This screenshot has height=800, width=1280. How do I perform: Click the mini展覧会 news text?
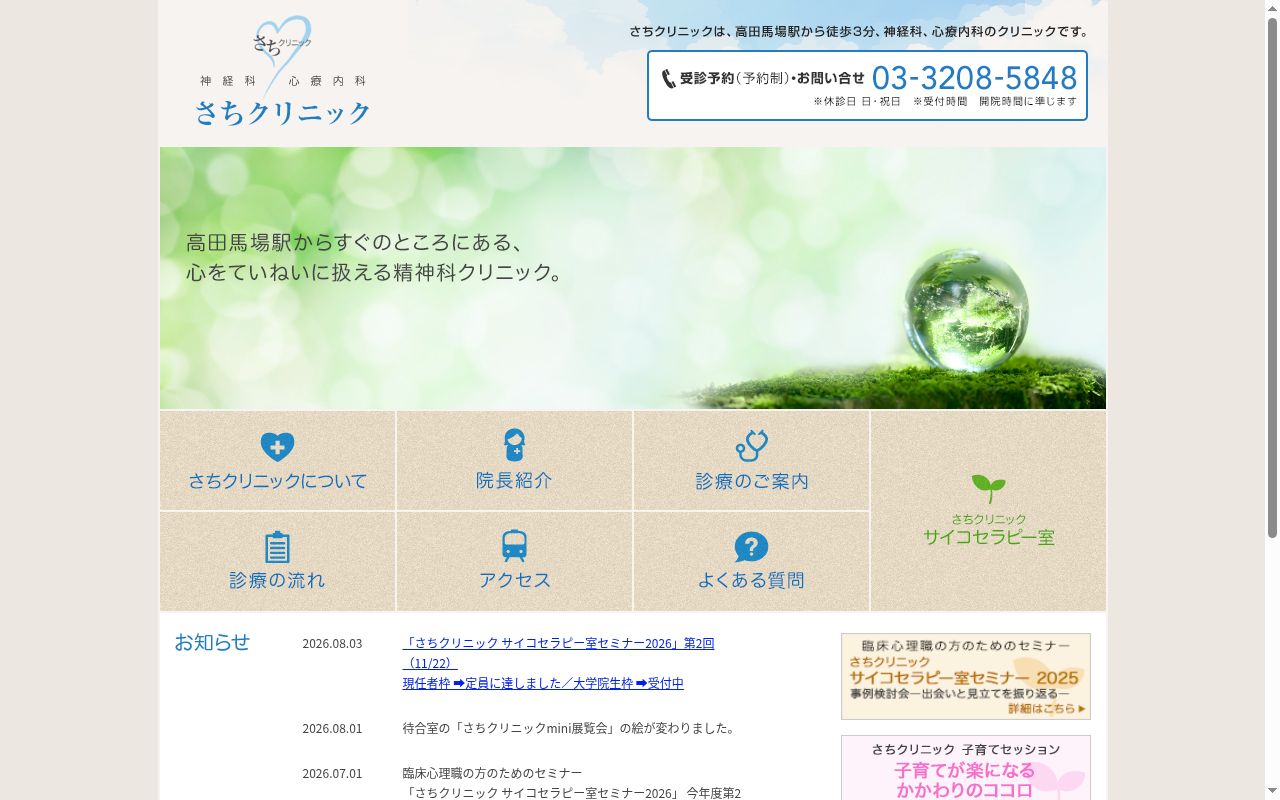click(x=571, y=728)
